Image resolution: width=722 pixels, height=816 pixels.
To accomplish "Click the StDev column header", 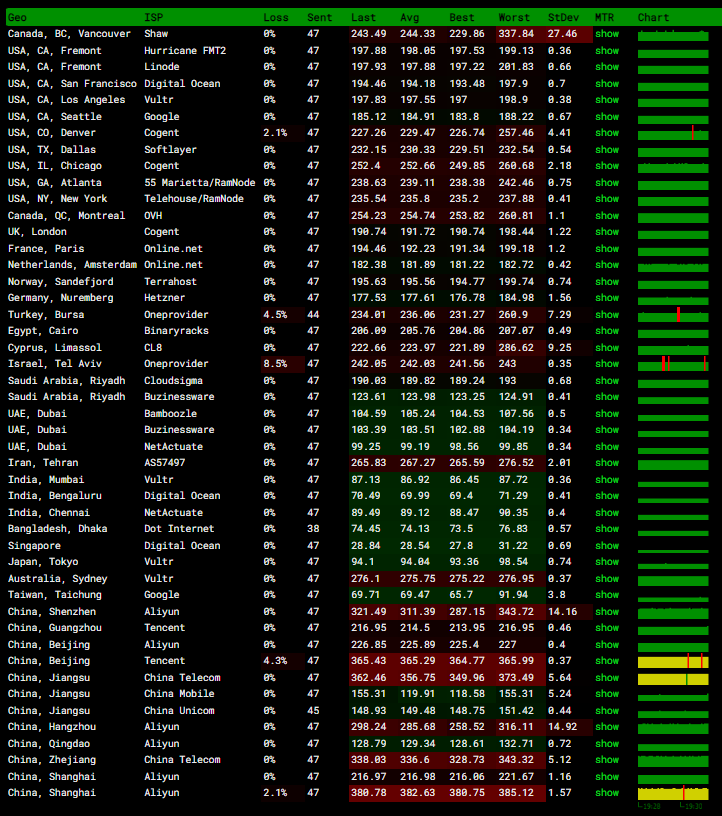I will pyautogui.click(x=563, y=18).
